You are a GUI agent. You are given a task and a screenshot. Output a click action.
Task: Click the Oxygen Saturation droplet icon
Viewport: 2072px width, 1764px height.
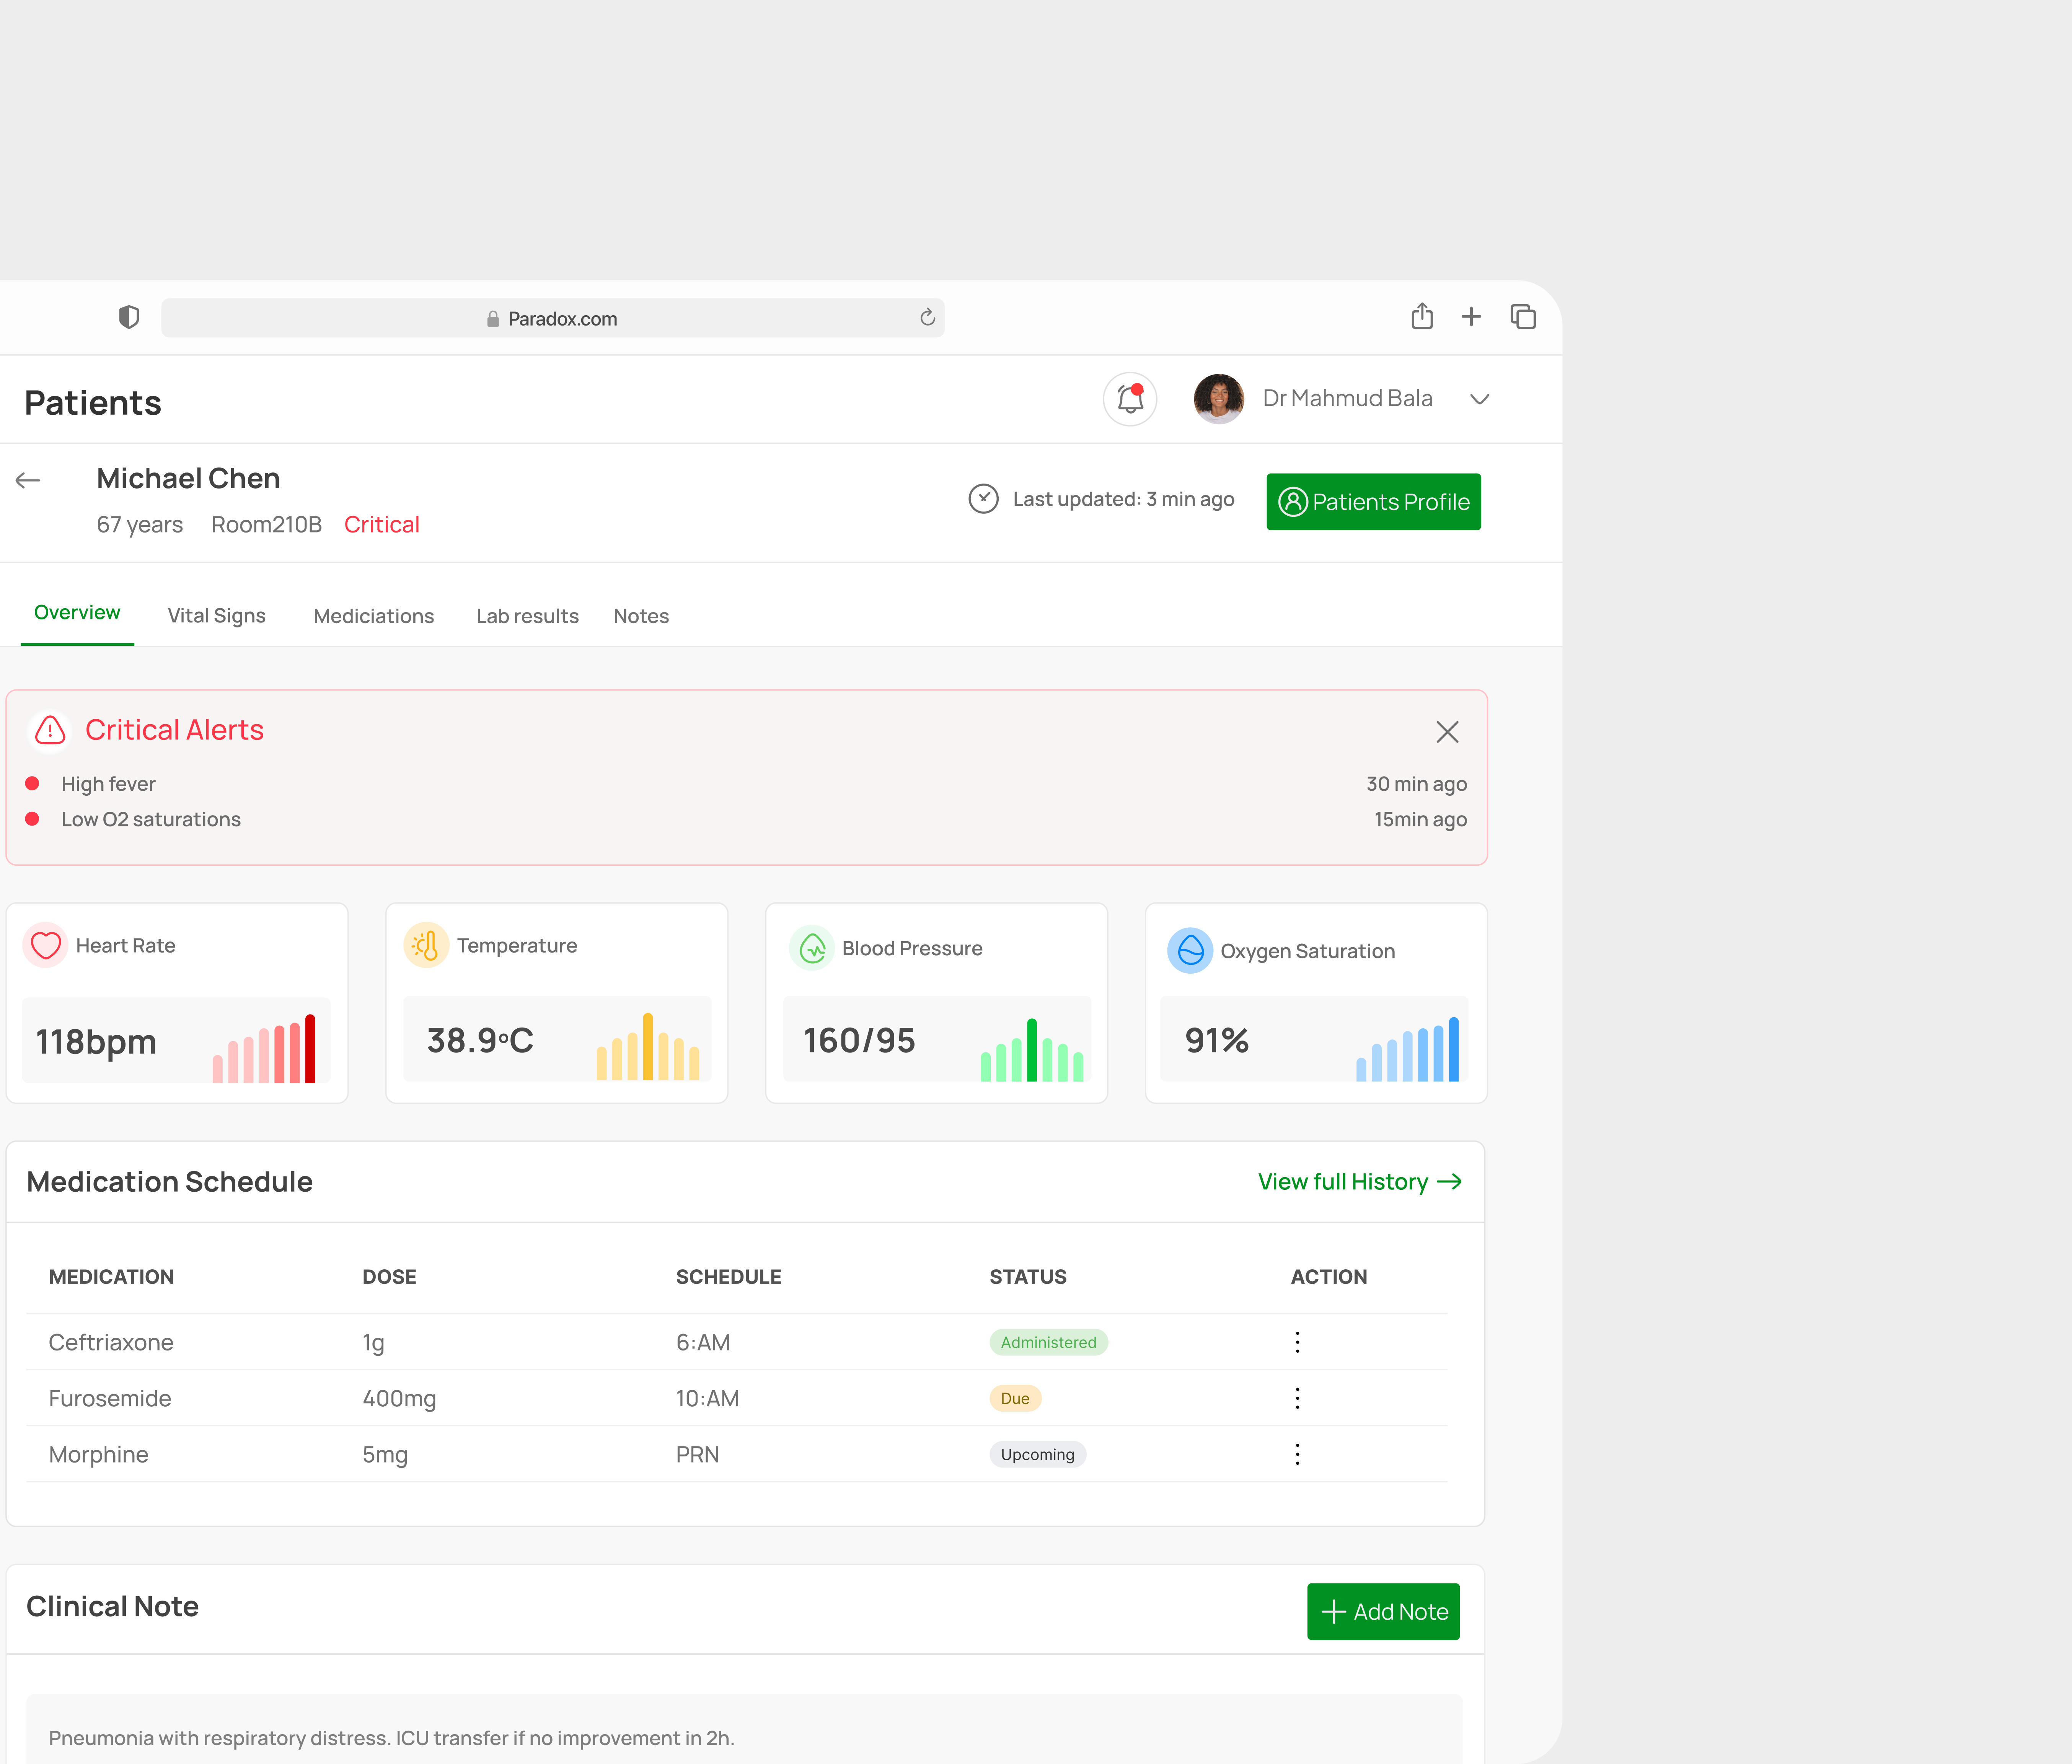coord(1190,950)
